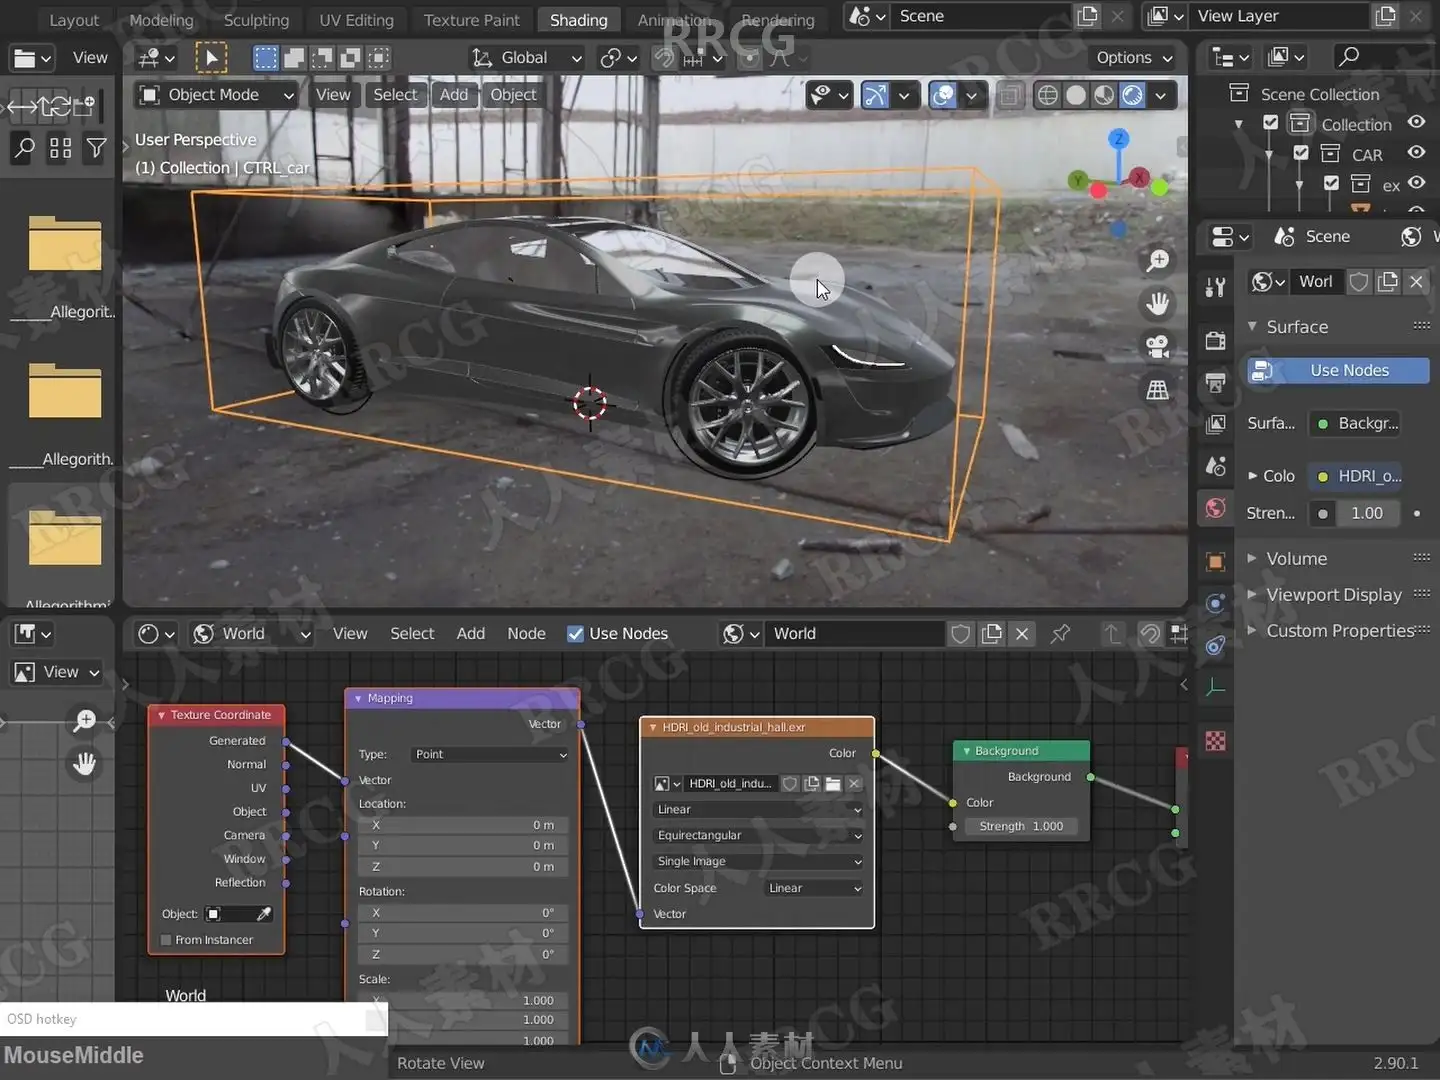Click the select tool cursor icon in header

(x=211, y=58)
